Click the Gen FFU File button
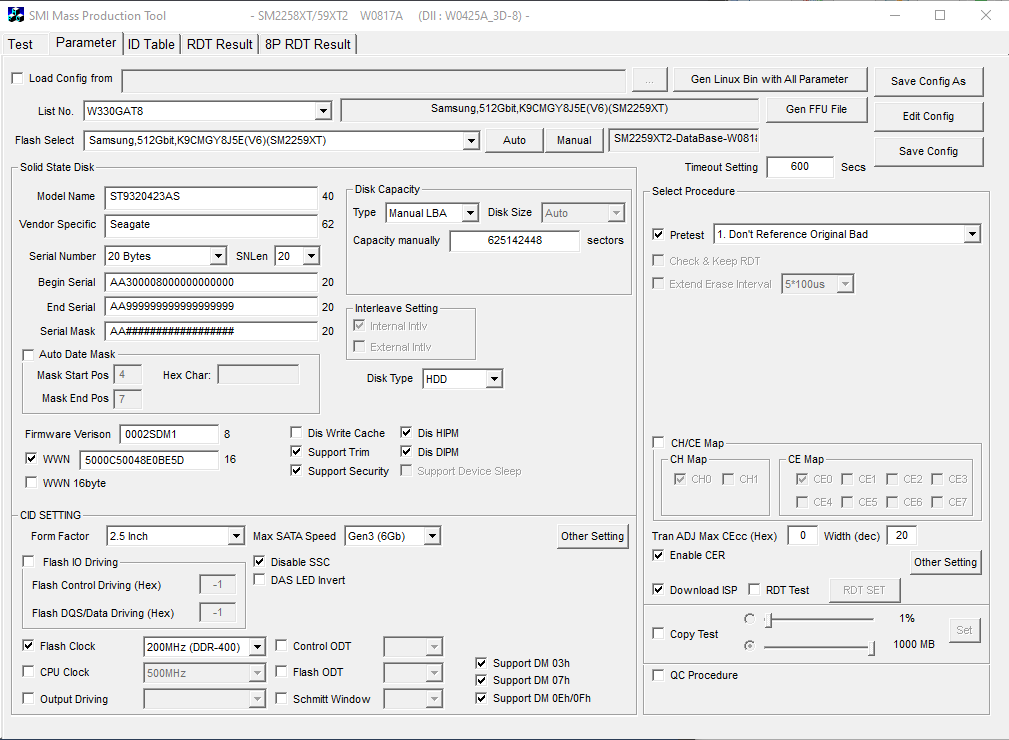The image size is (1009, 740). click(x=818, y=110)
